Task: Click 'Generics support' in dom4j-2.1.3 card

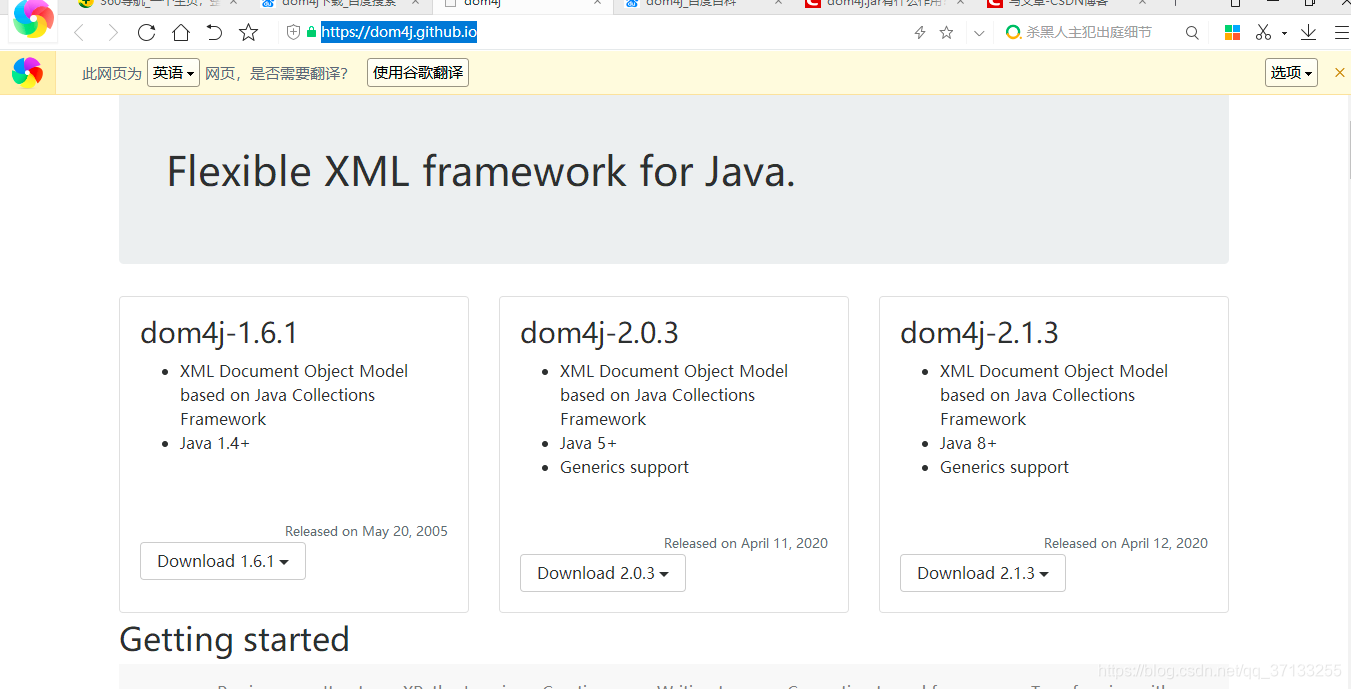Action: 1004,467
